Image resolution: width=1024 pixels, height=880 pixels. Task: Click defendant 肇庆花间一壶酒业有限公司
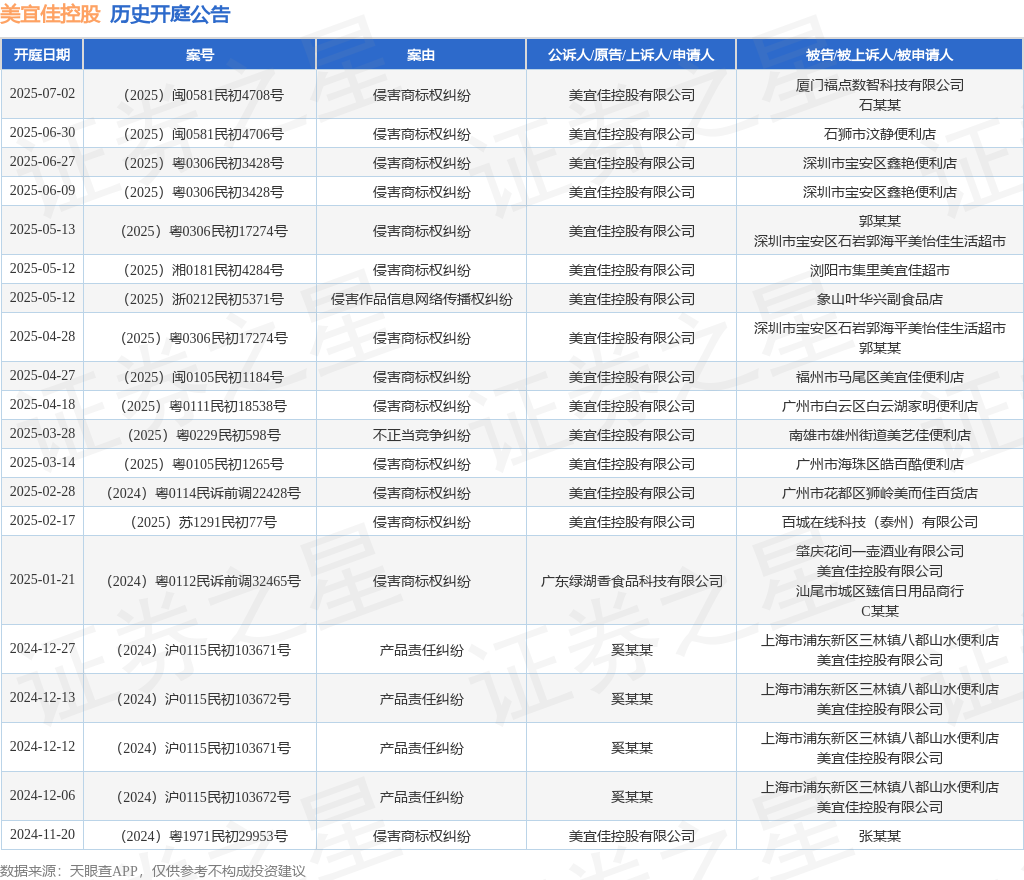(880, 552)
